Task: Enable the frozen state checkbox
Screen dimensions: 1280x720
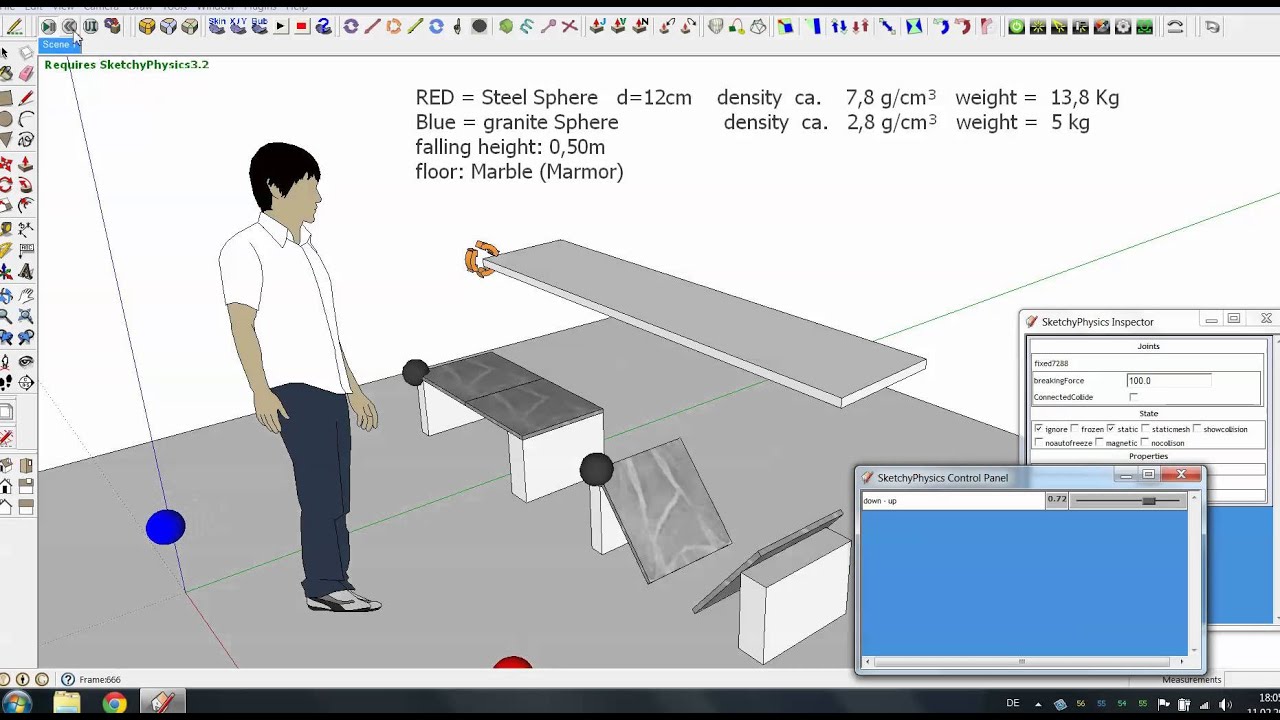Action: pyautogui.click(x=1075, y=429)
